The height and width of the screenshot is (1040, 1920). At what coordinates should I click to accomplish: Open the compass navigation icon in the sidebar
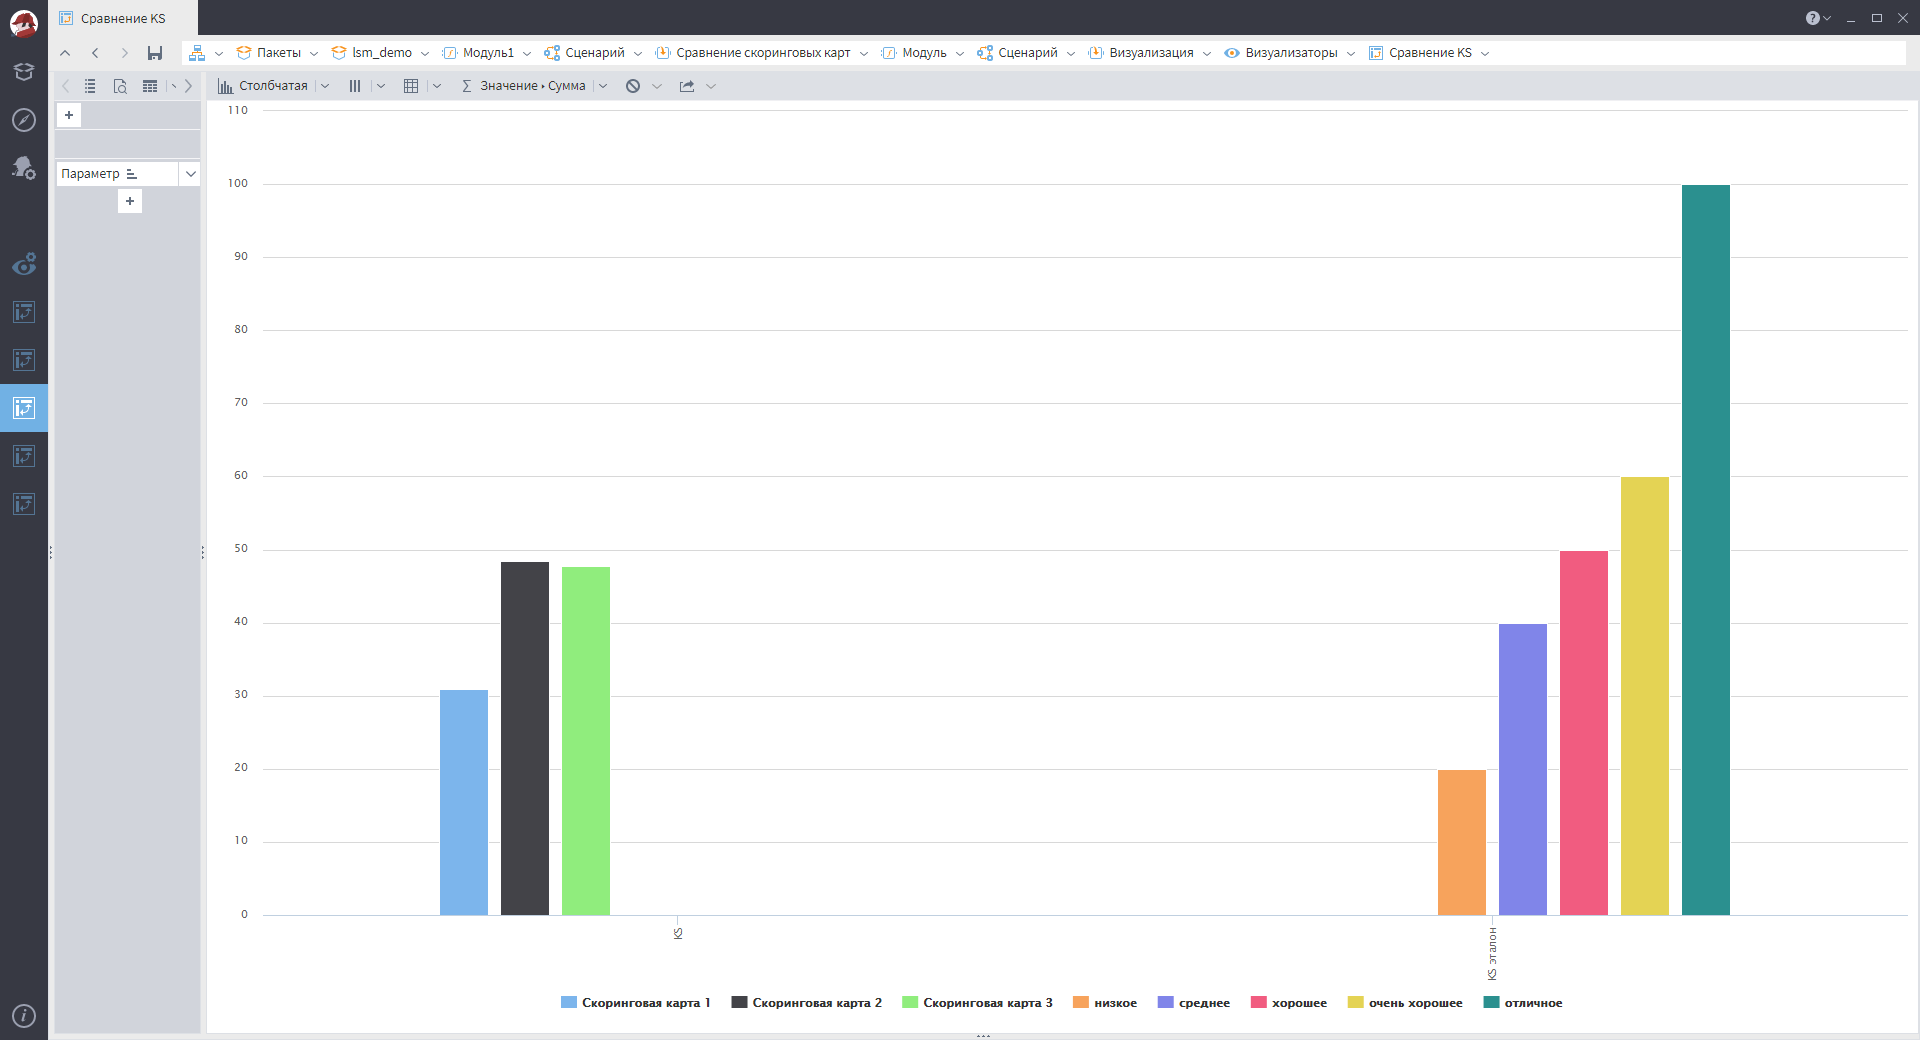24,120
